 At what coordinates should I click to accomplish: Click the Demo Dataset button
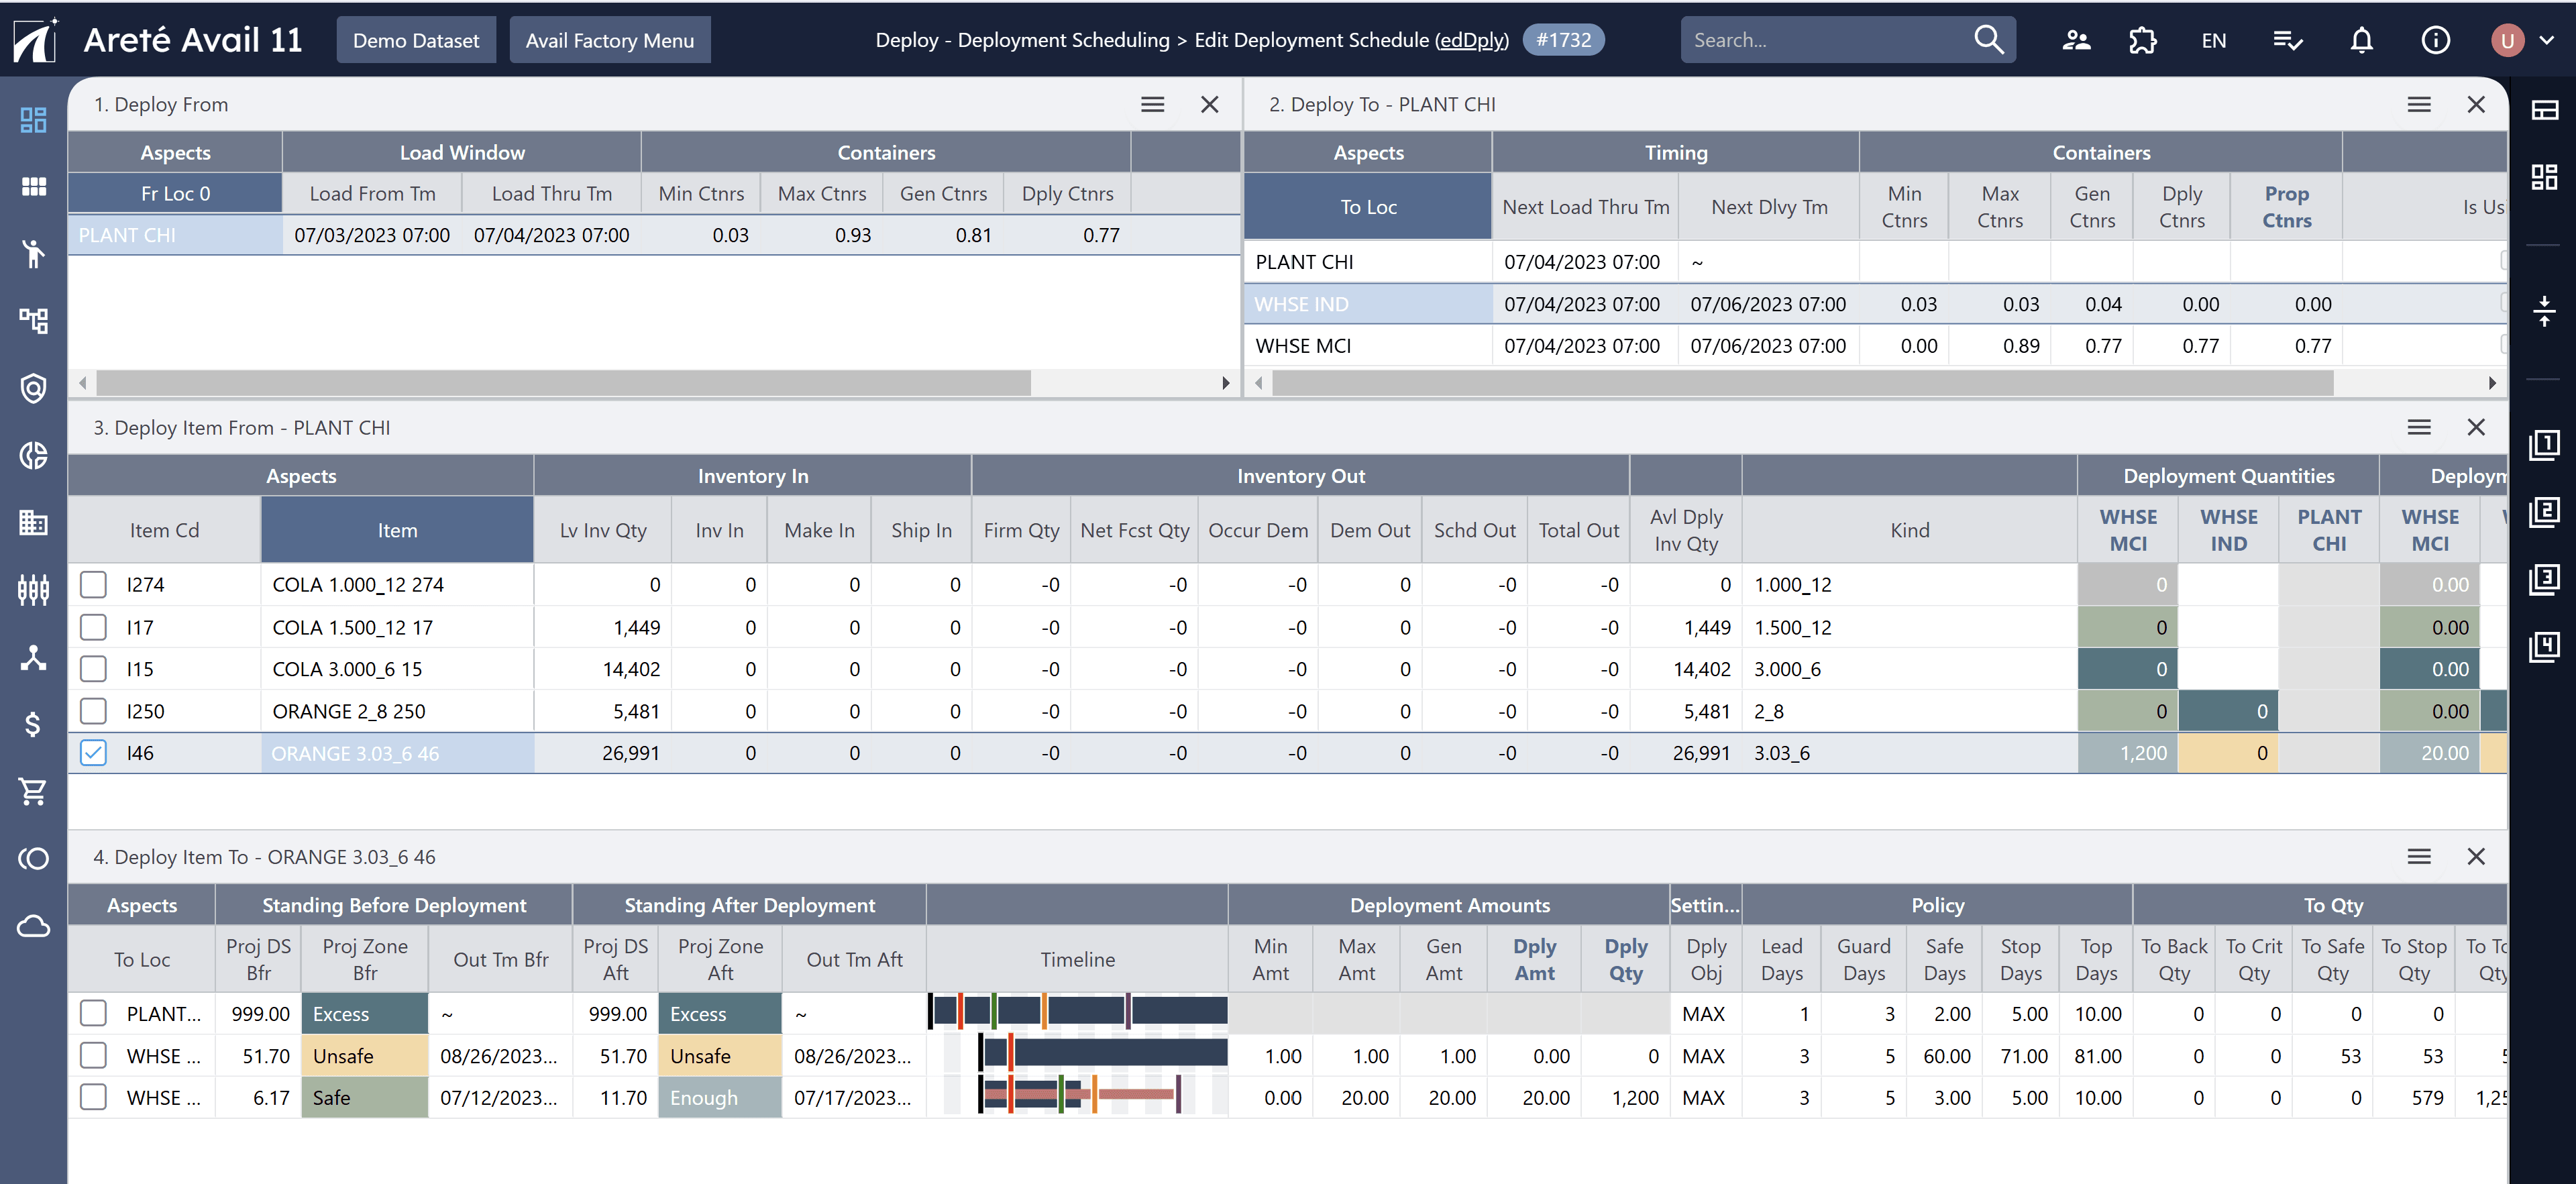coord(415,40)
